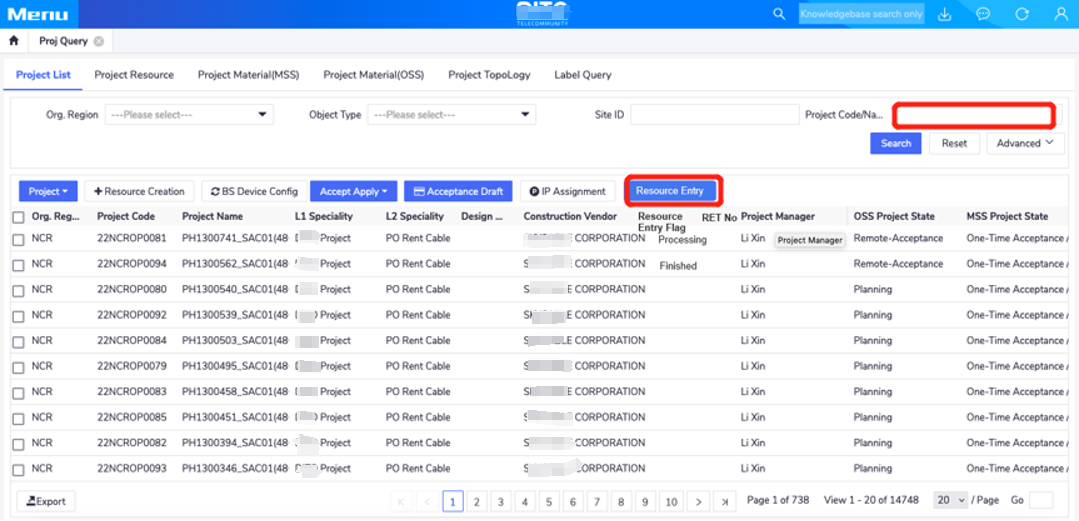Click the Search button
The width and height of the screenshot is (1079, 521).
pos(896,143)
